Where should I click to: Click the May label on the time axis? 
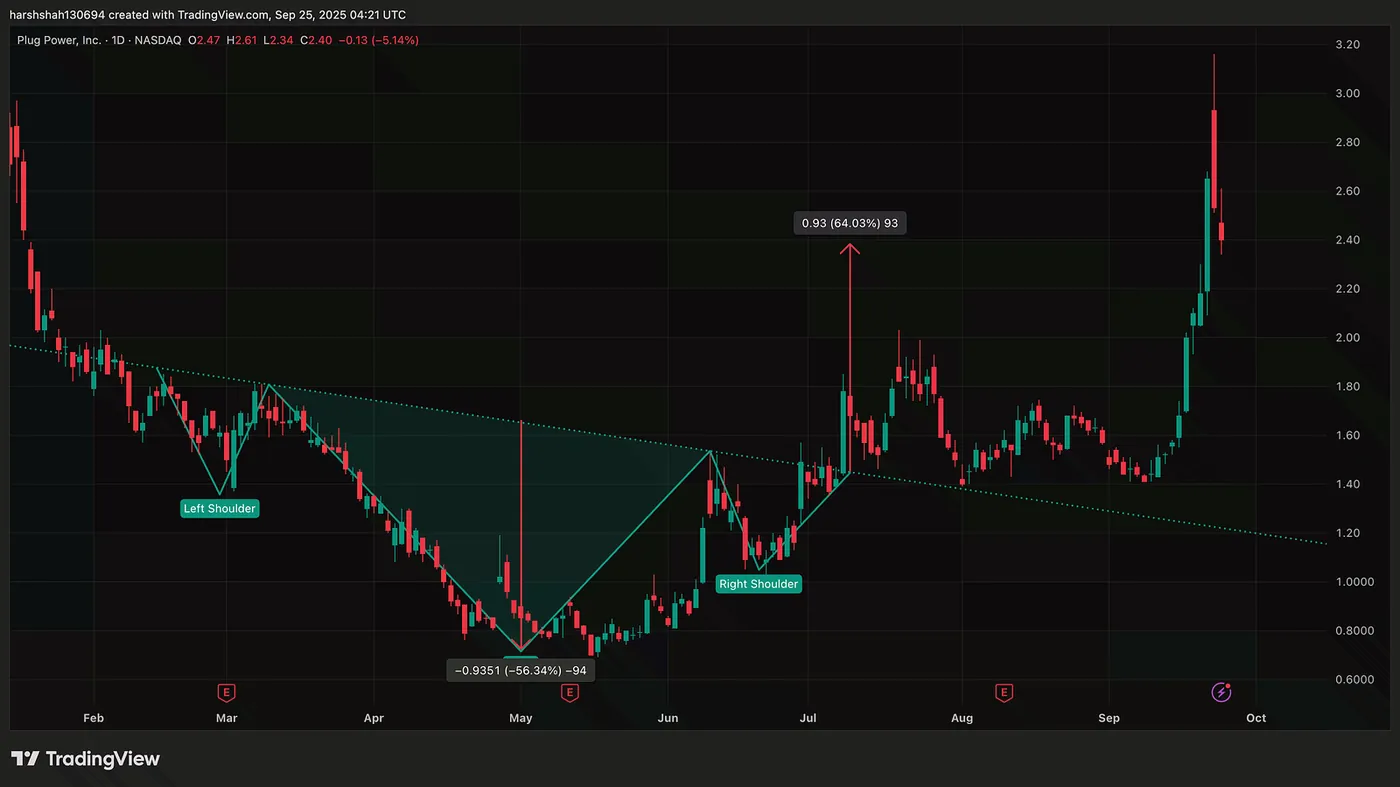tap(520, 718)
